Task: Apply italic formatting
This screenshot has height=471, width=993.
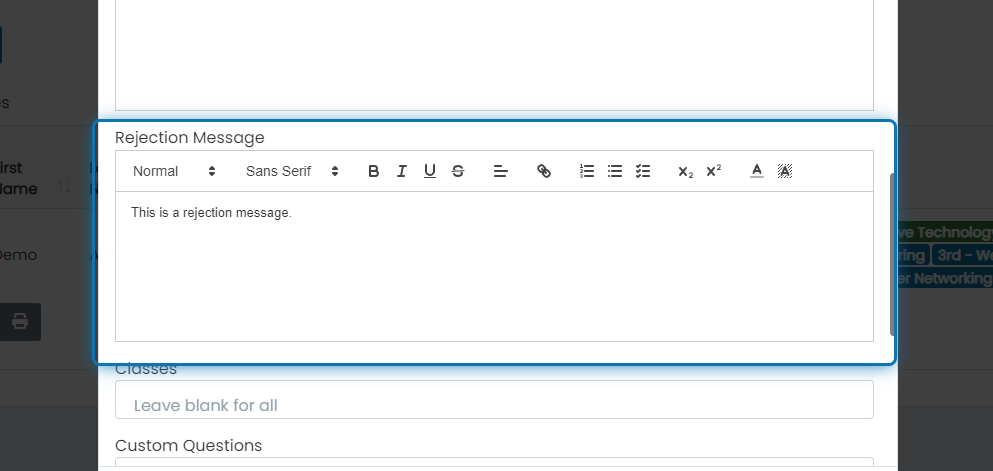Action: click(402, 171)
